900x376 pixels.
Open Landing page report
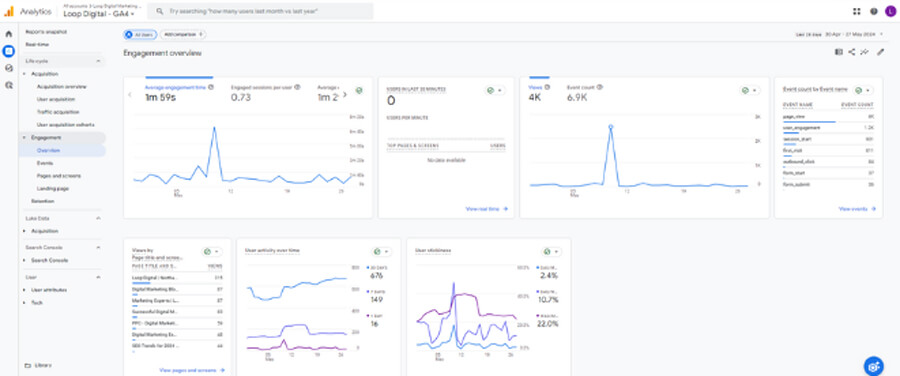(x=53, y=188)
